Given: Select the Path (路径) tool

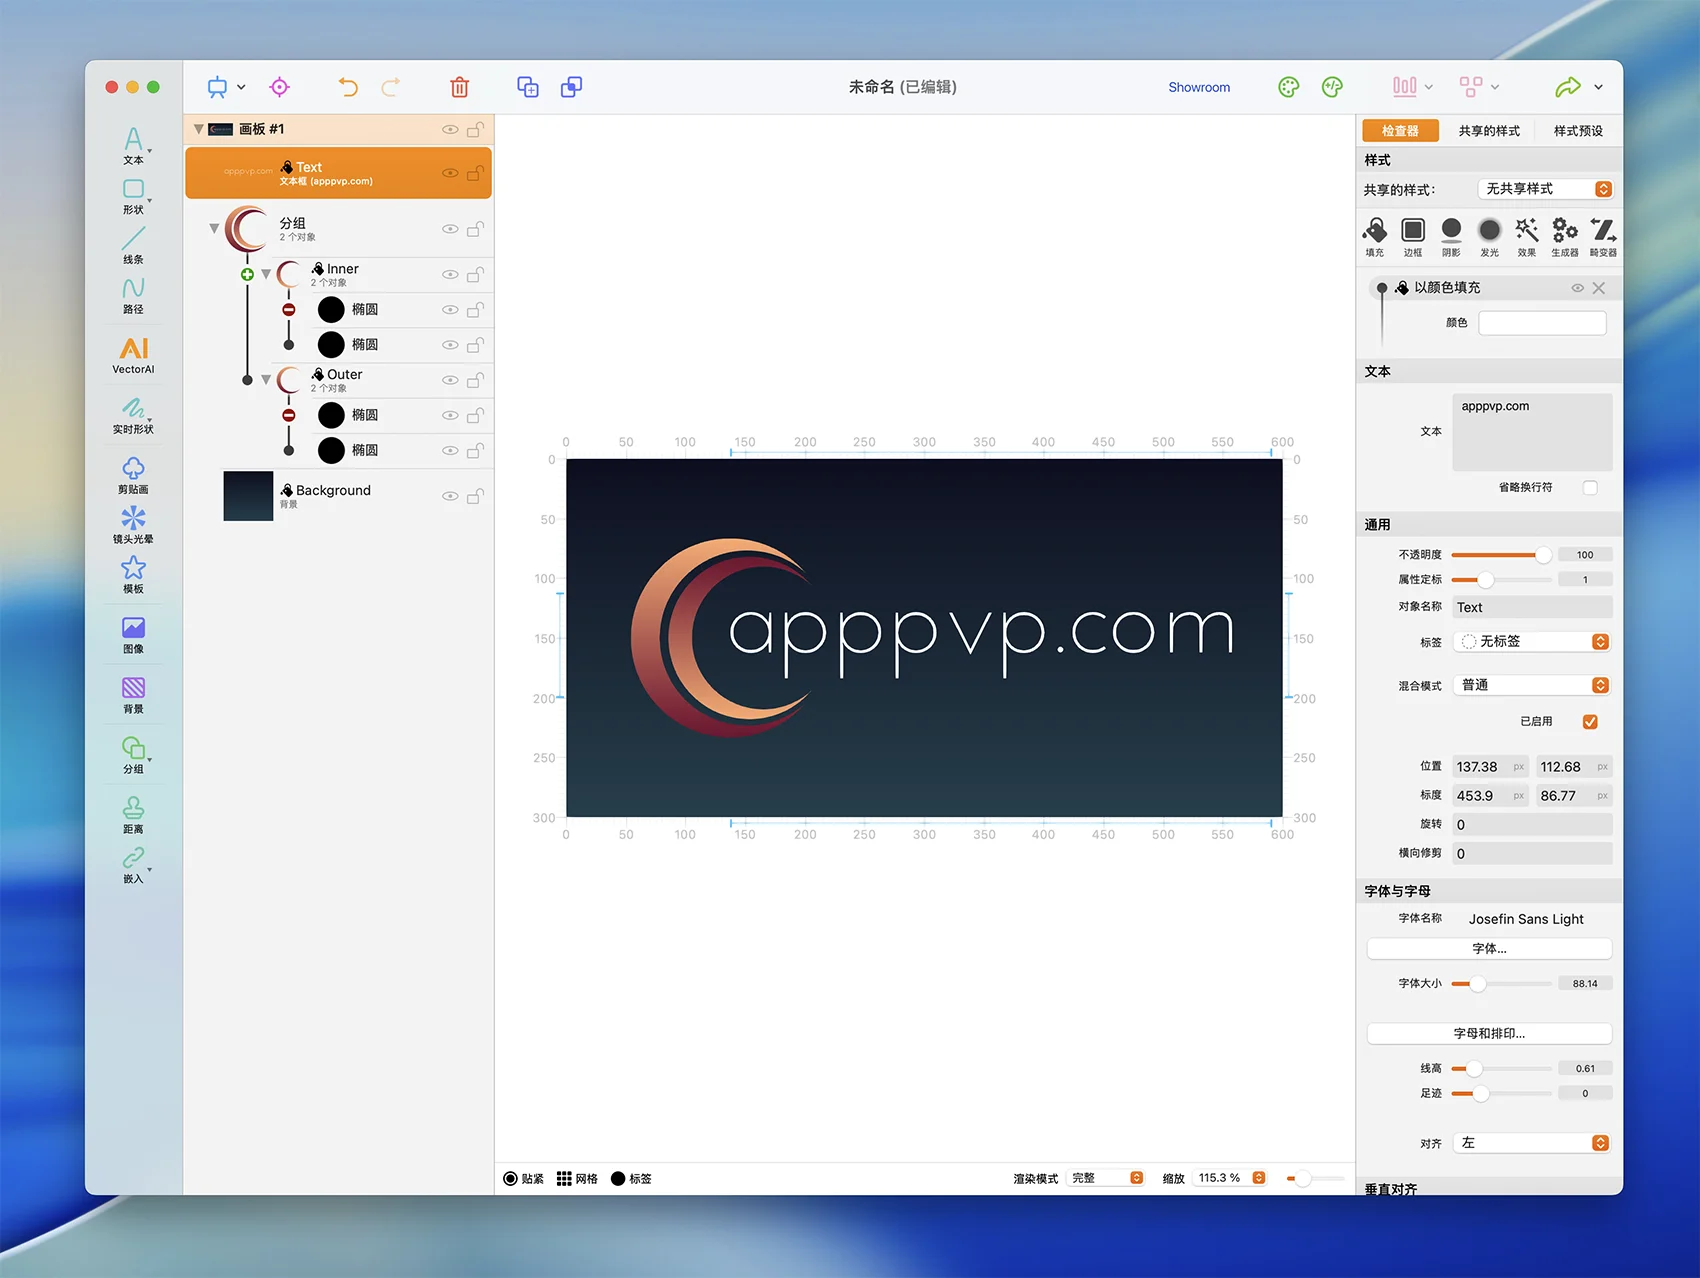Looking at the screenshot, I should pyautogui.click(x=133, y=294).
